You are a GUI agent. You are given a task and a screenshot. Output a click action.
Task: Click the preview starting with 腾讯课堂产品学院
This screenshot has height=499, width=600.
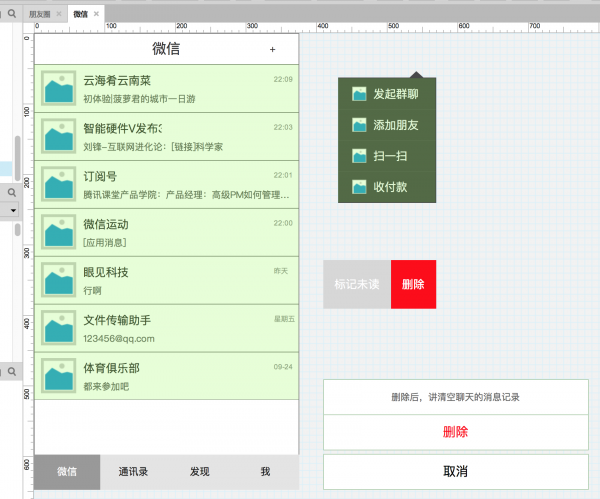point(186,195)
